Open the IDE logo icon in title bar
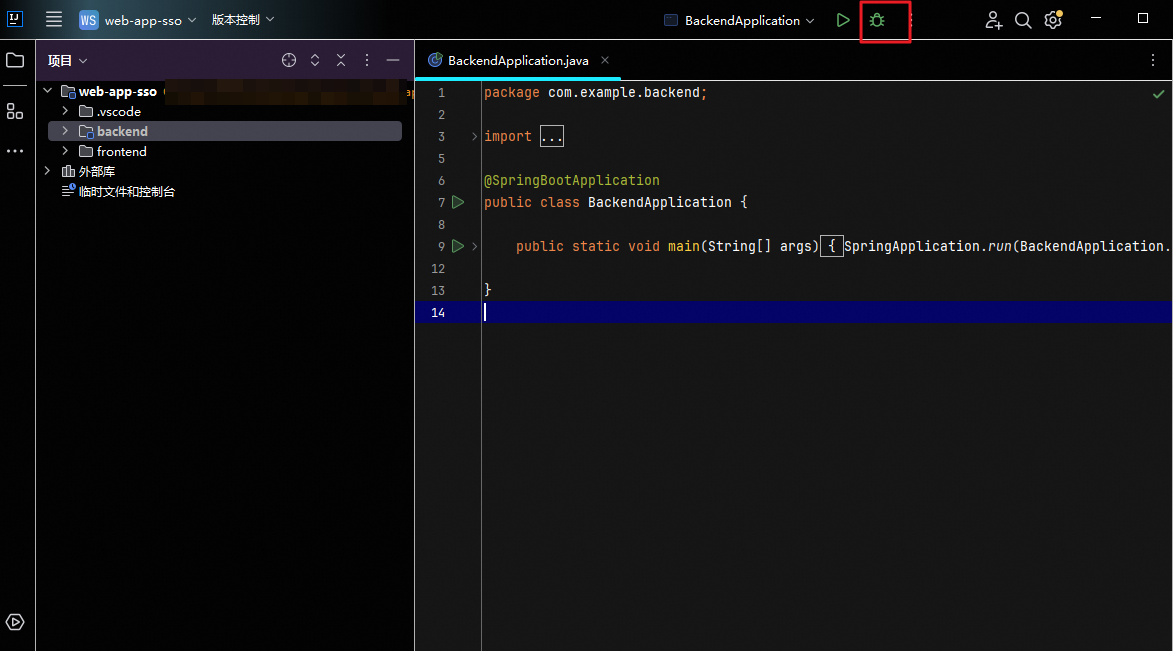 (15, 19)
